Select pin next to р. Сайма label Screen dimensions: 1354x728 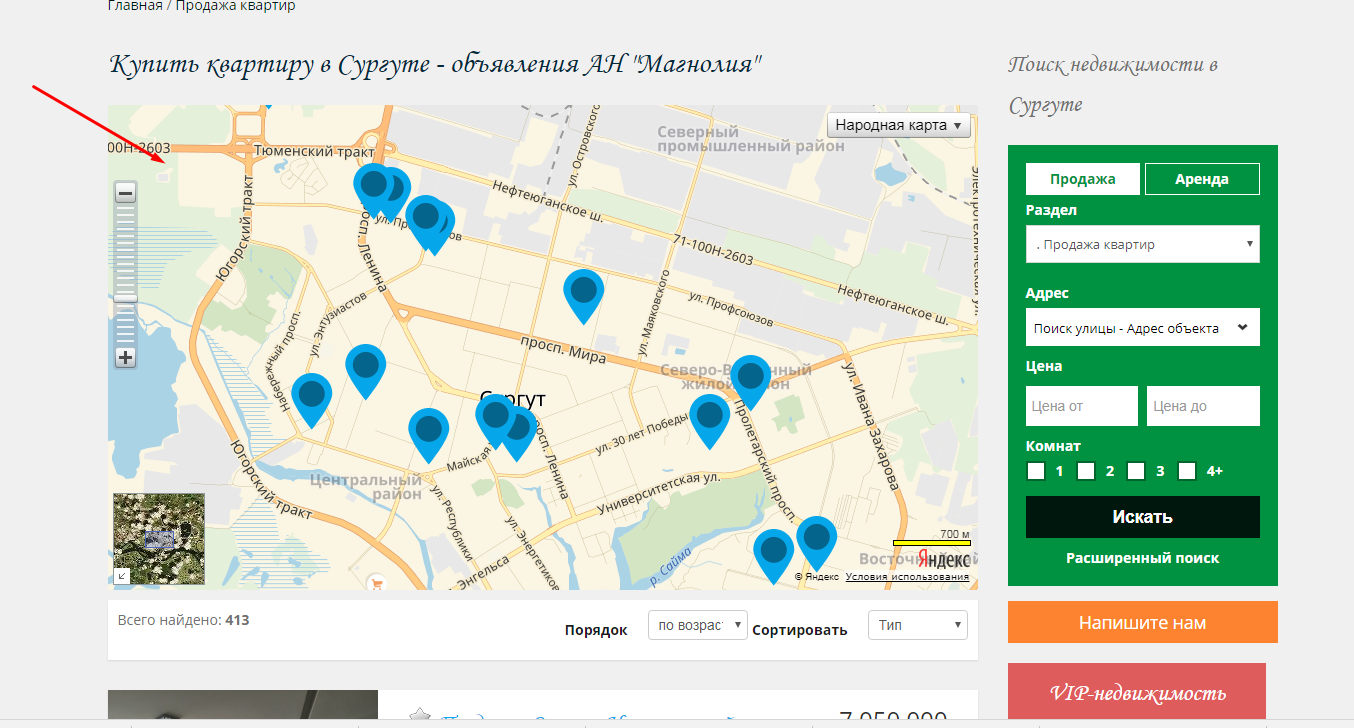point(773,556)
